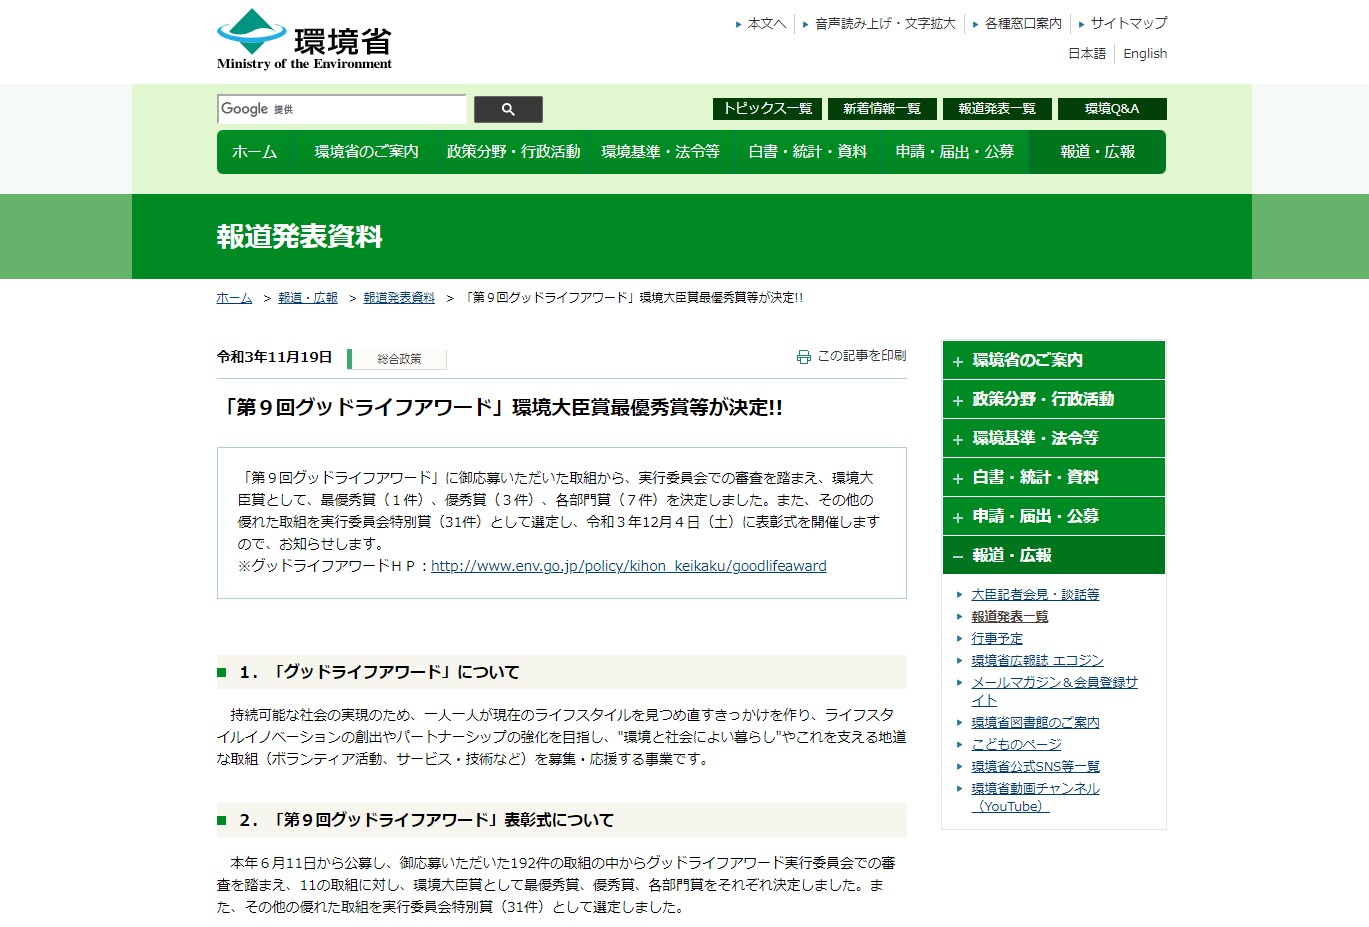This screenshot has height=927, width=1369.
Task: Collapse the 報道・広報 sidebar section
Action: pos(1053,555)
